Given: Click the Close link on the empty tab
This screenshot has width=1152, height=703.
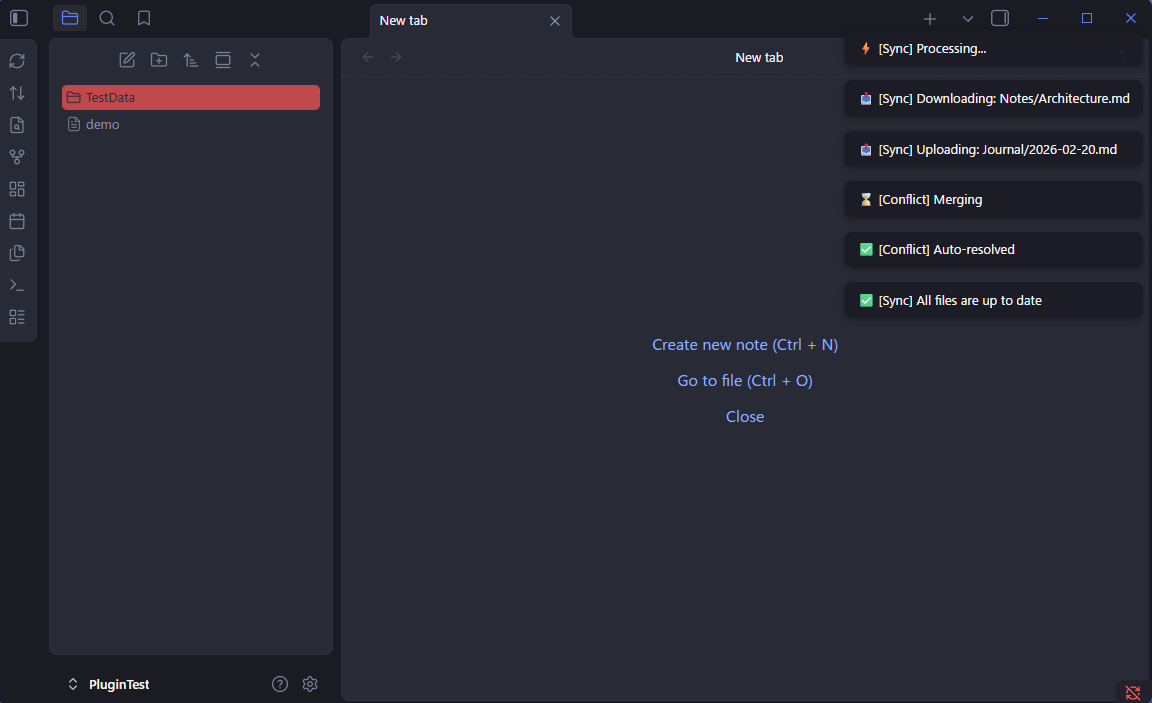Looking at the screenshot, I should 744,416.
